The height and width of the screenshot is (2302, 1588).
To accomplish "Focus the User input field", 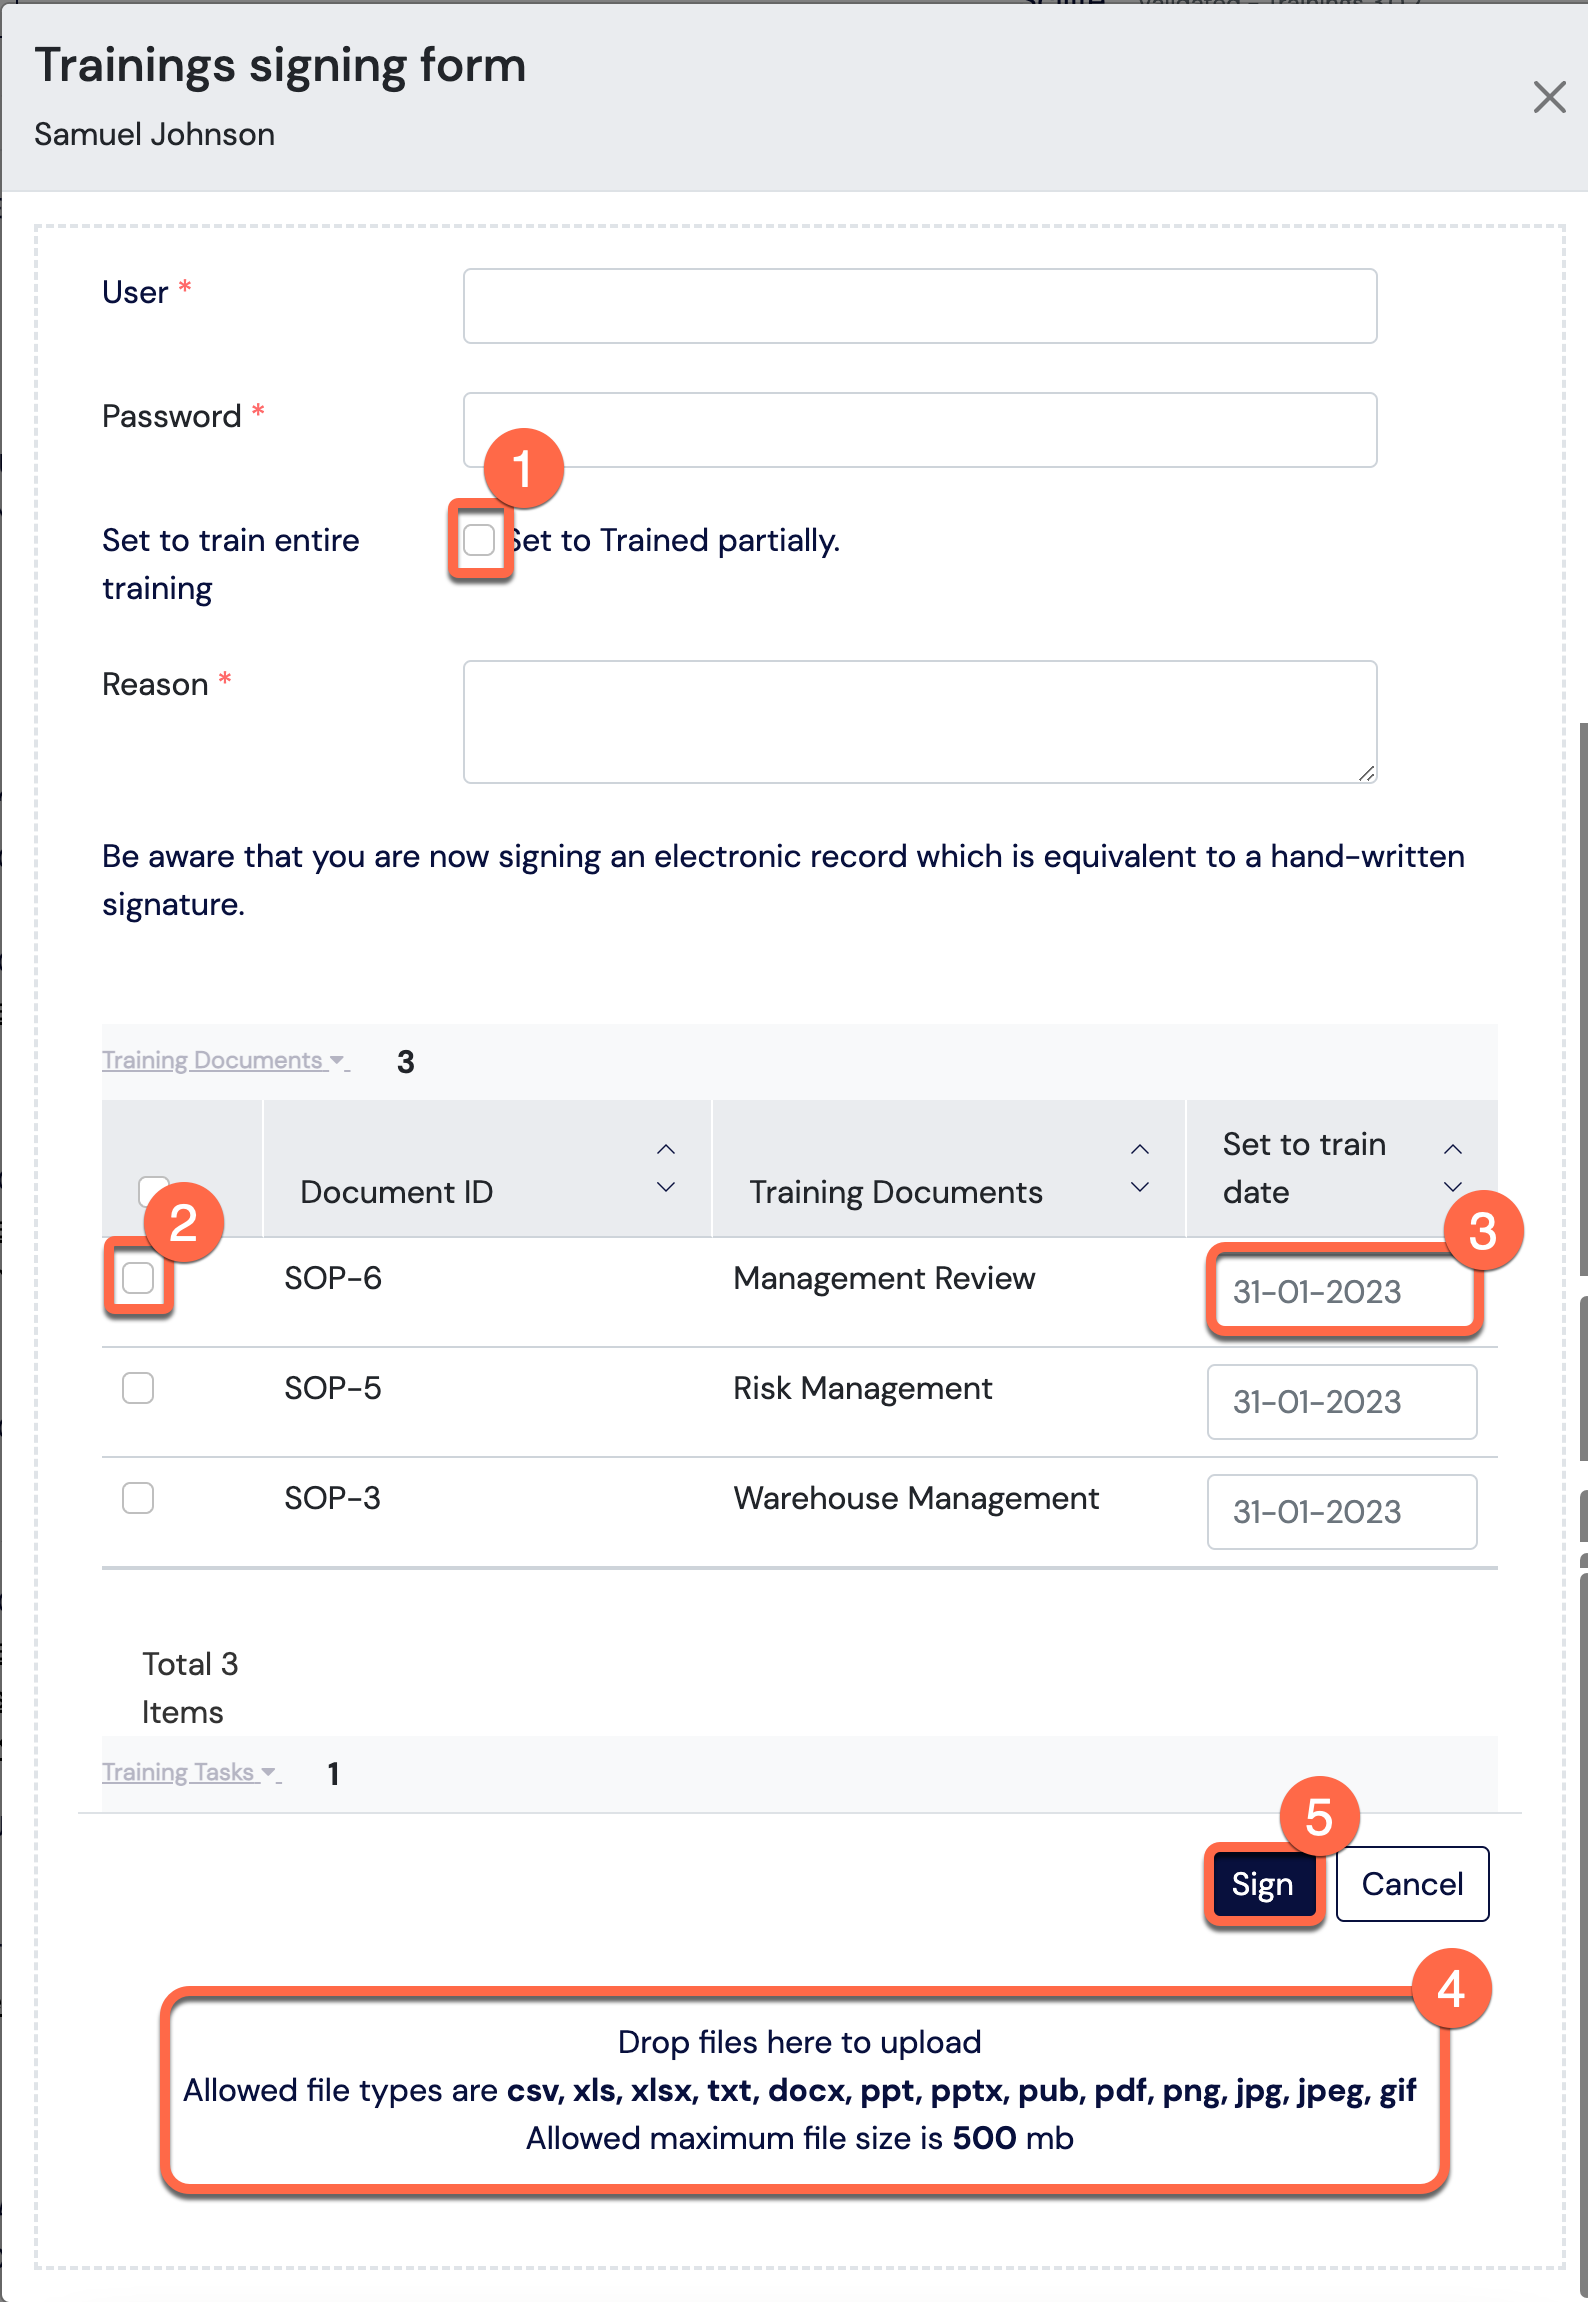I will (920, 306).
